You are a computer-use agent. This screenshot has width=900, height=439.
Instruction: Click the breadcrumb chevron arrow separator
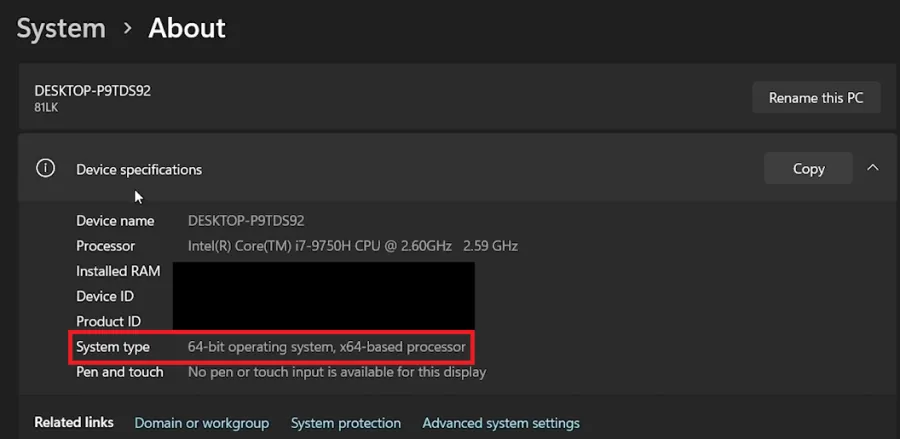[x=127, y=29]
